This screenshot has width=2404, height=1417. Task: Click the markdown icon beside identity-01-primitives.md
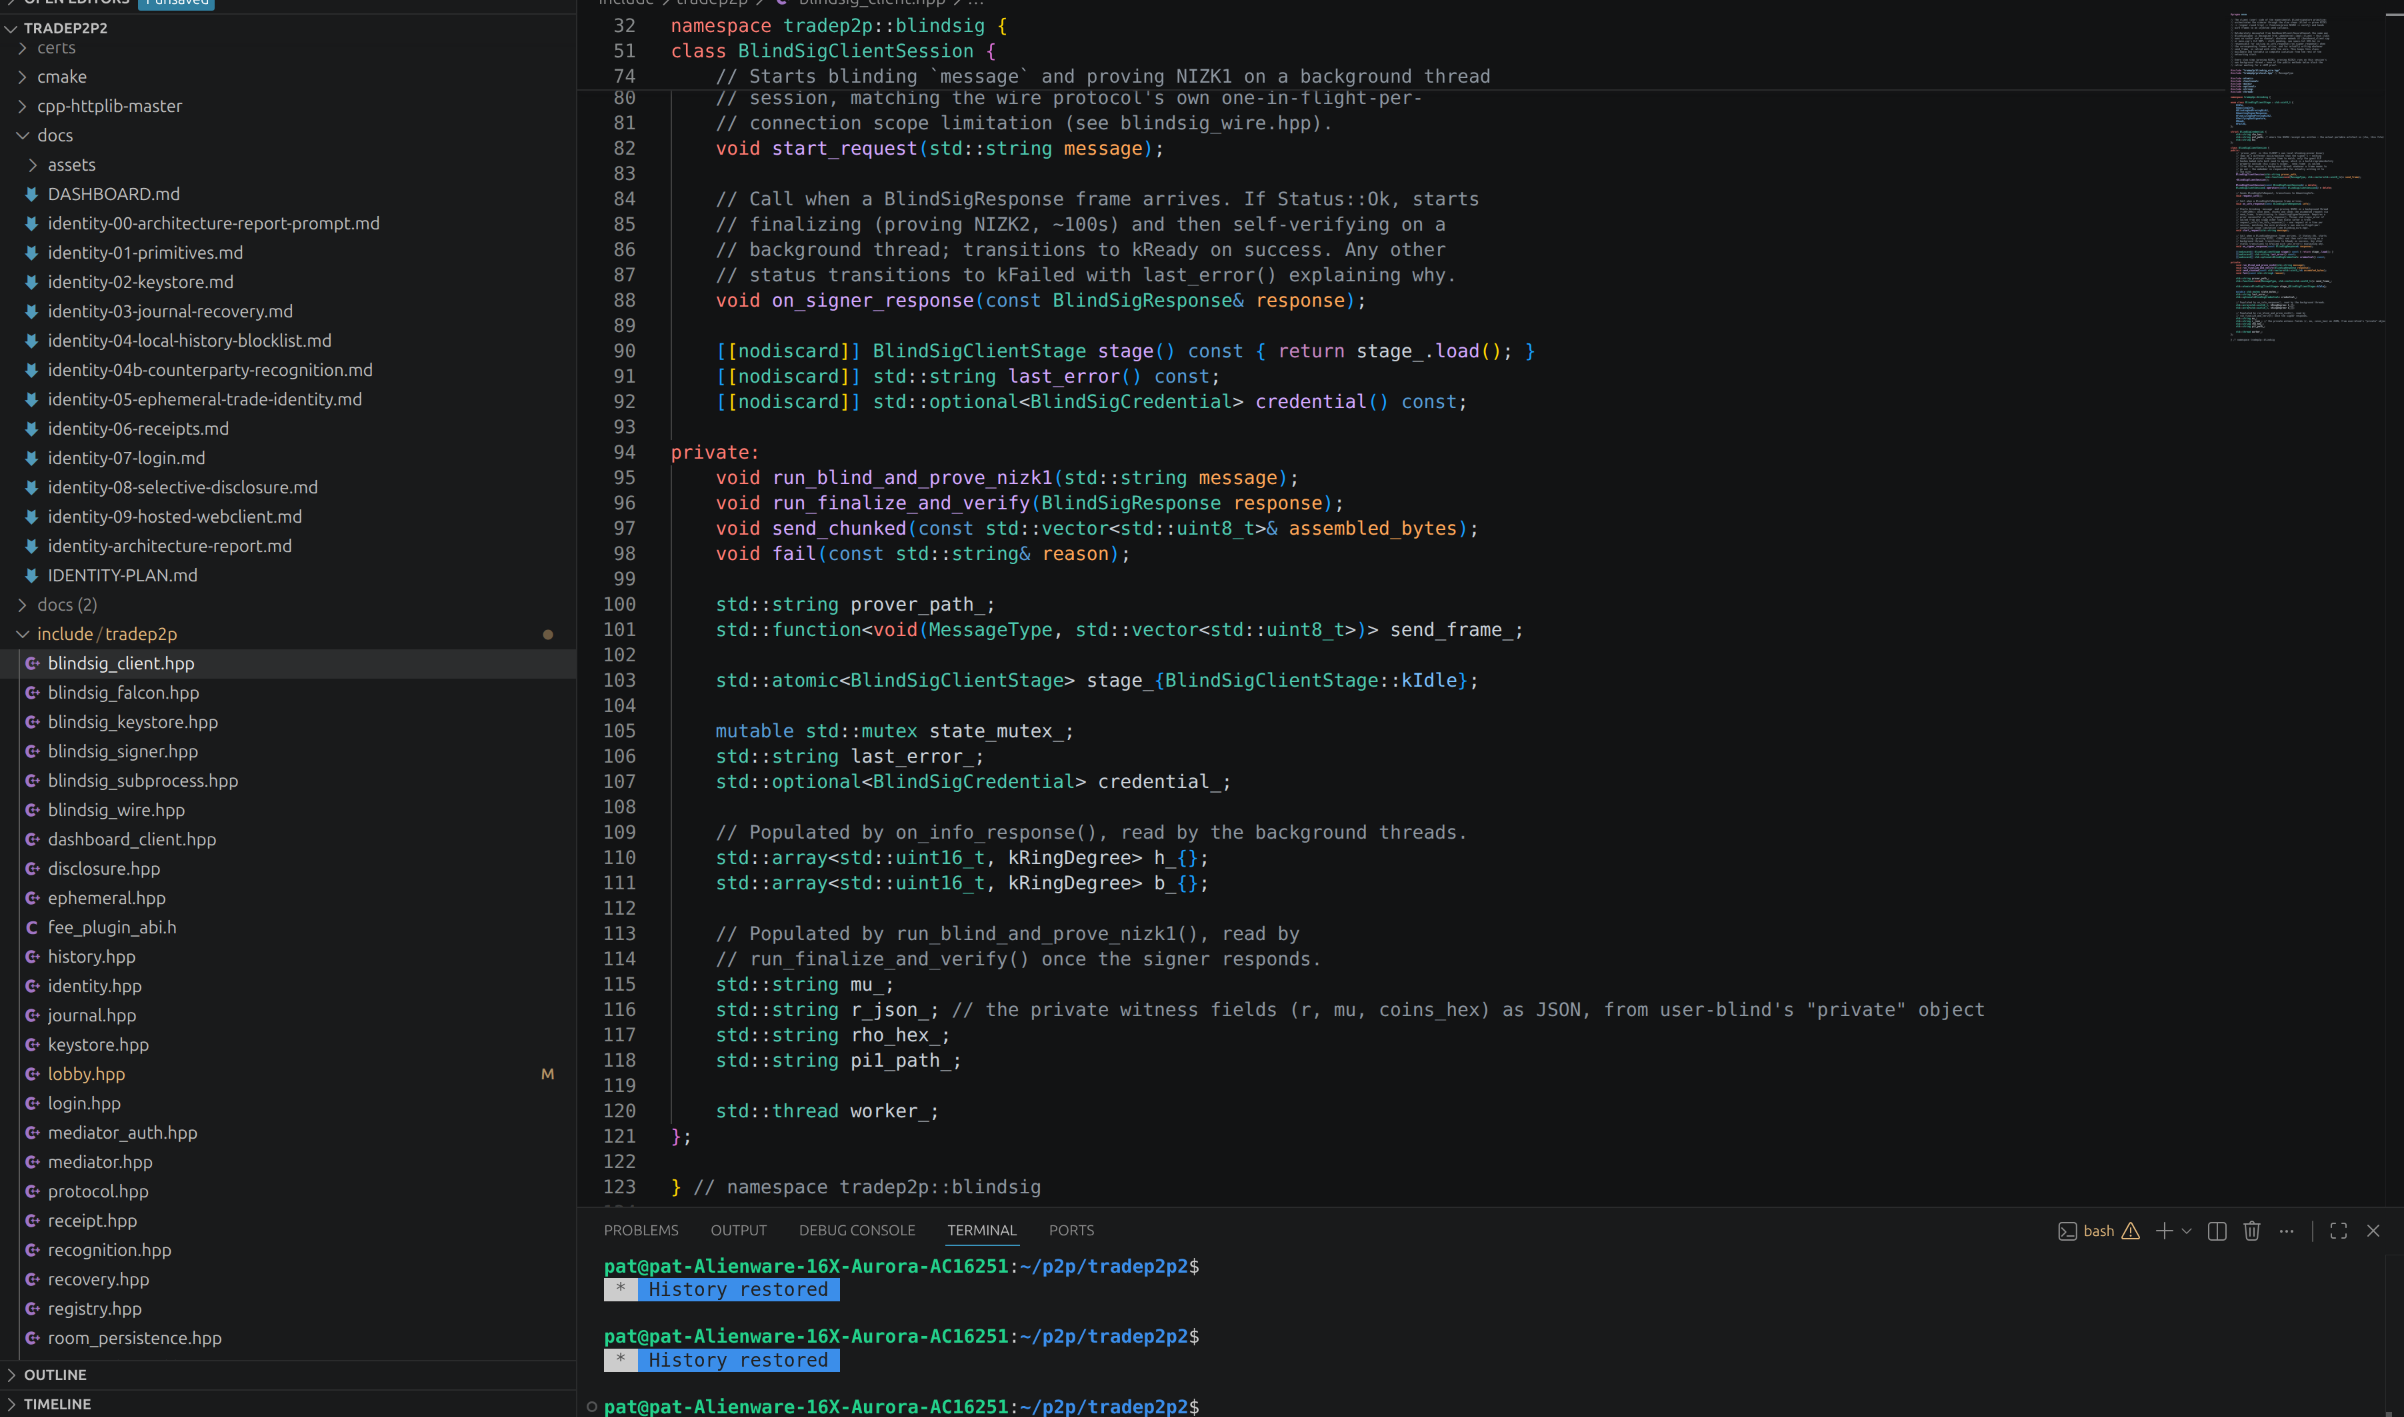tap(32, 253)
